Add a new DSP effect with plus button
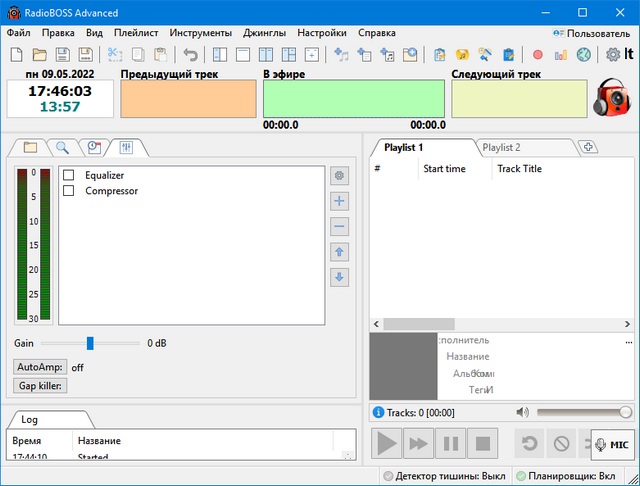Image resolution: width=640 pixels, height=486 pixels. pyautogui.click(x=340, y=201)
